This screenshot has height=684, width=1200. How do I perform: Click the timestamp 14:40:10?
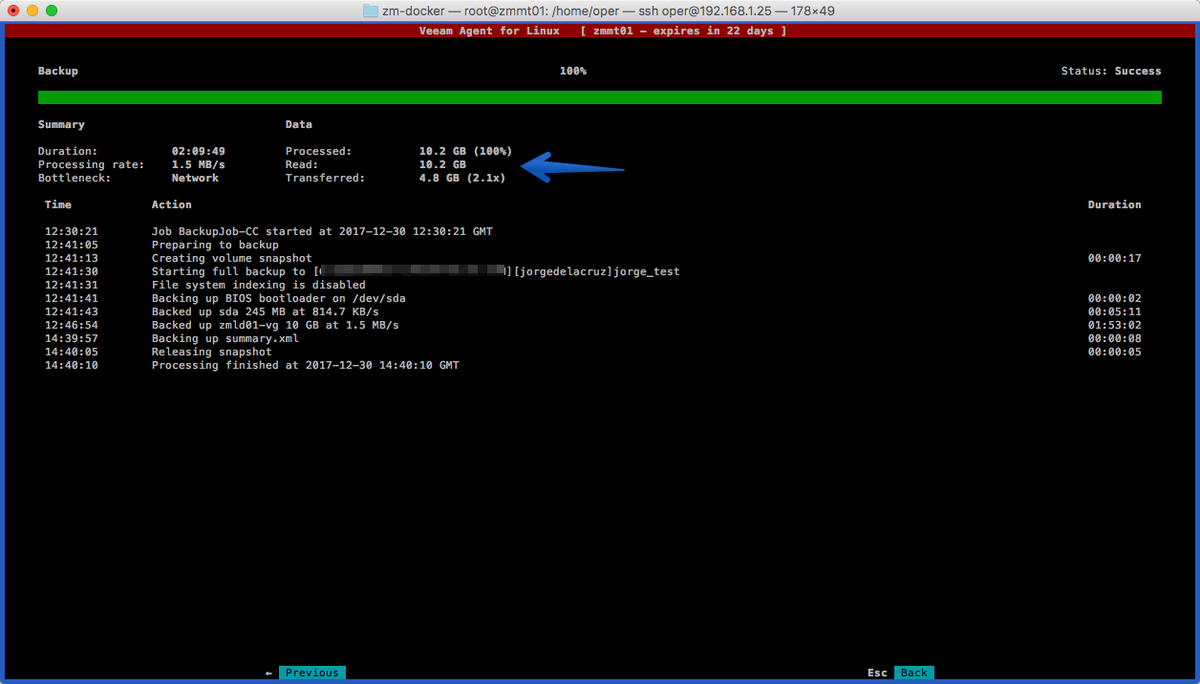[x=71, y=366]
